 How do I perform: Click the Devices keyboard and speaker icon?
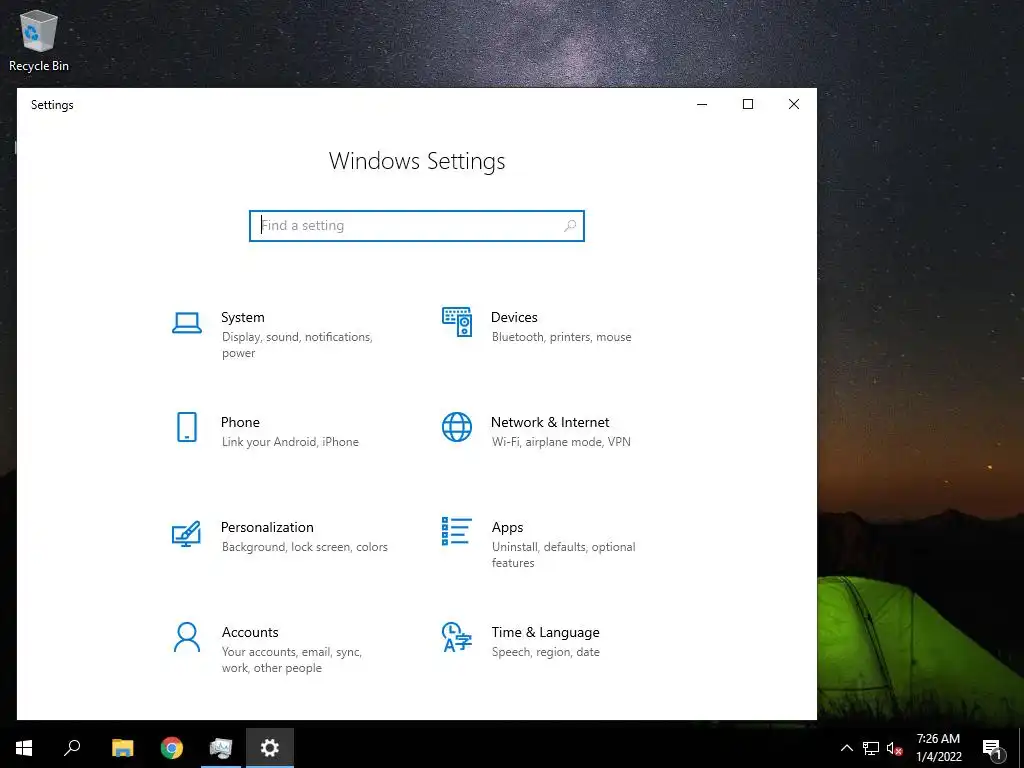point(457,322)
